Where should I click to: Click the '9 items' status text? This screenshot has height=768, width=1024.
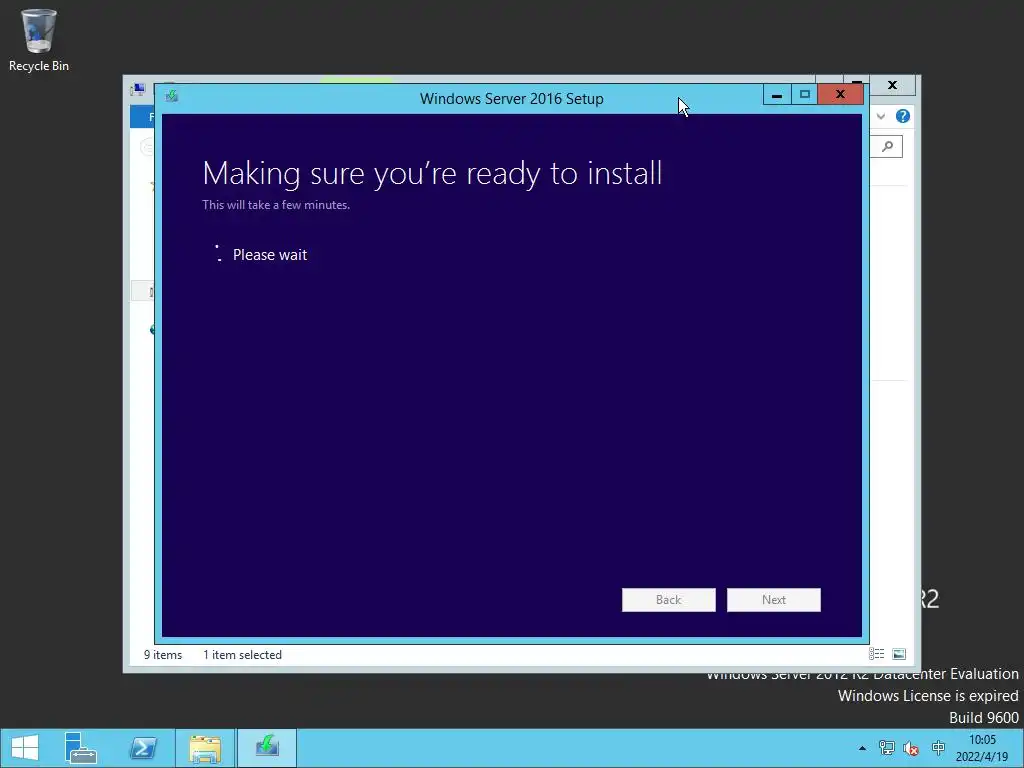click(163, 654)
